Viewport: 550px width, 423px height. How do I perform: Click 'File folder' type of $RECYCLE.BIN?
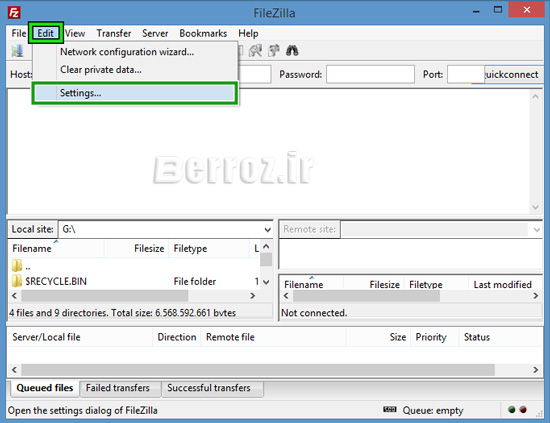[195, 281]
